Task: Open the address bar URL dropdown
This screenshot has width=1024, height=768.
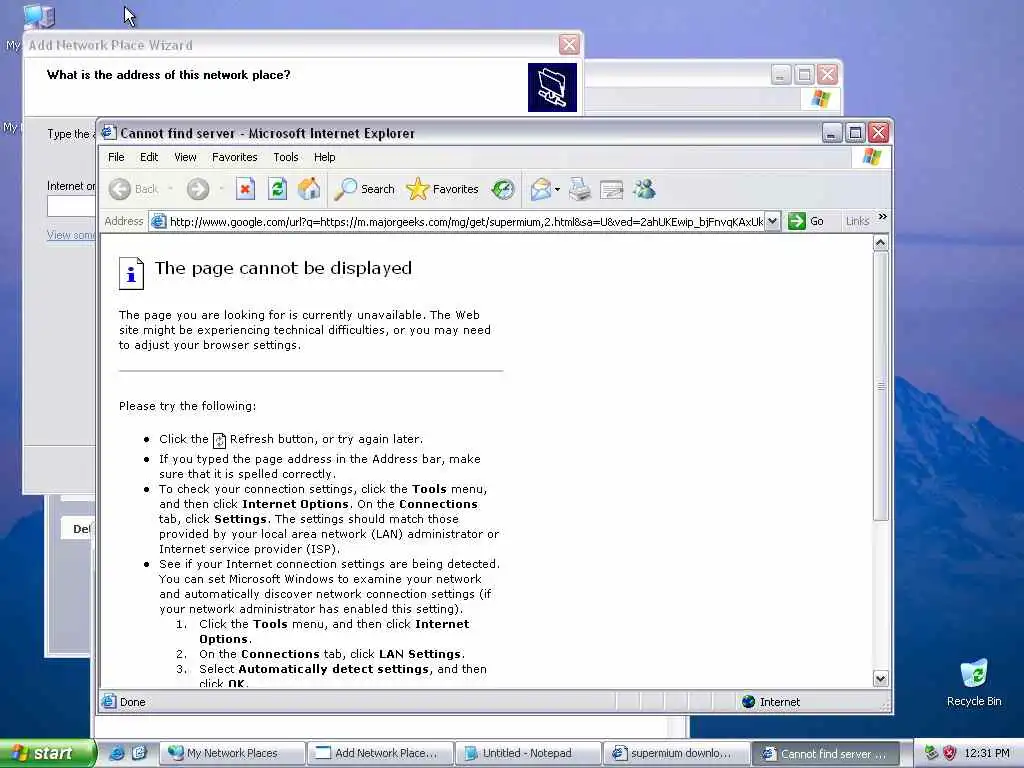Action: click(772, 221)
